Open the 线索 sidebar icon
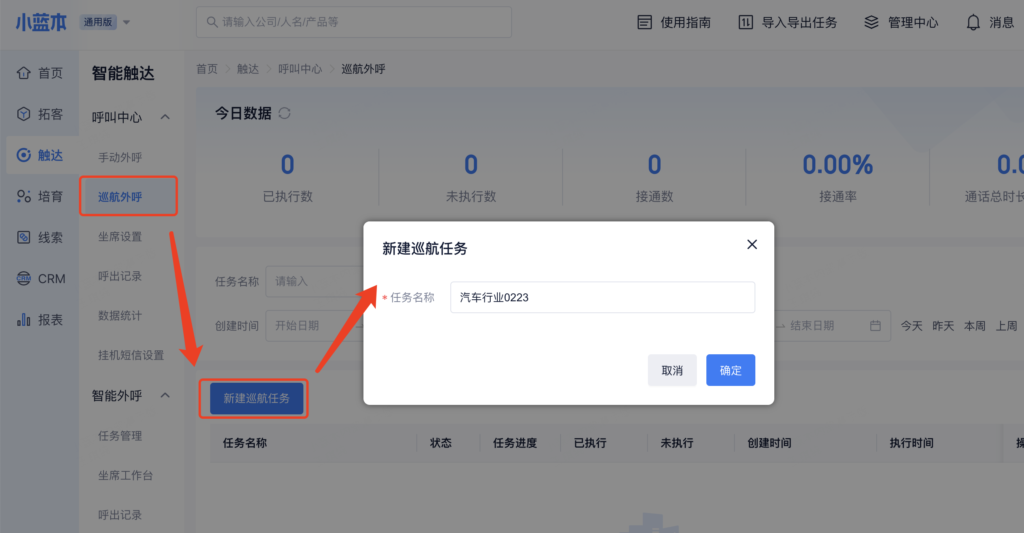This screenshot has width=1024, height=533. (x=24, y=237)
